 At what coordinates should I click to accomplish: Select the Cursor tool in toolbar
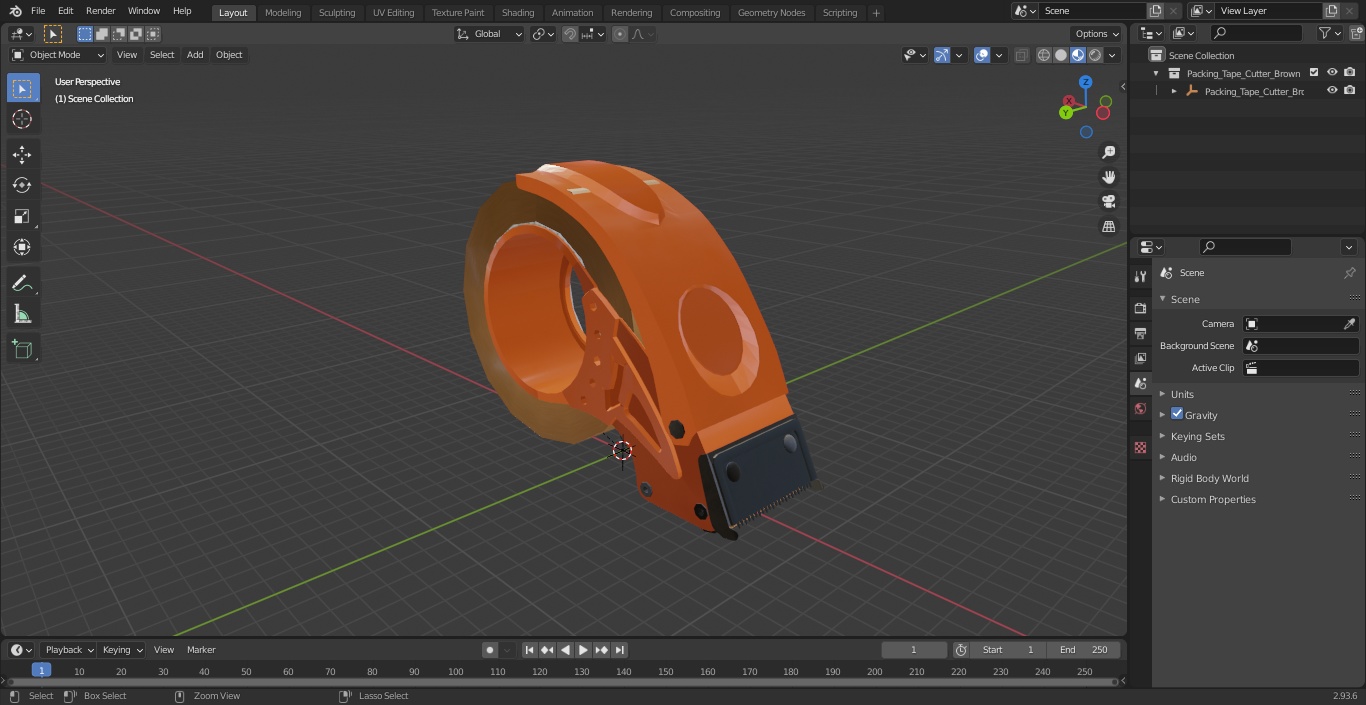tap(22, 119)
